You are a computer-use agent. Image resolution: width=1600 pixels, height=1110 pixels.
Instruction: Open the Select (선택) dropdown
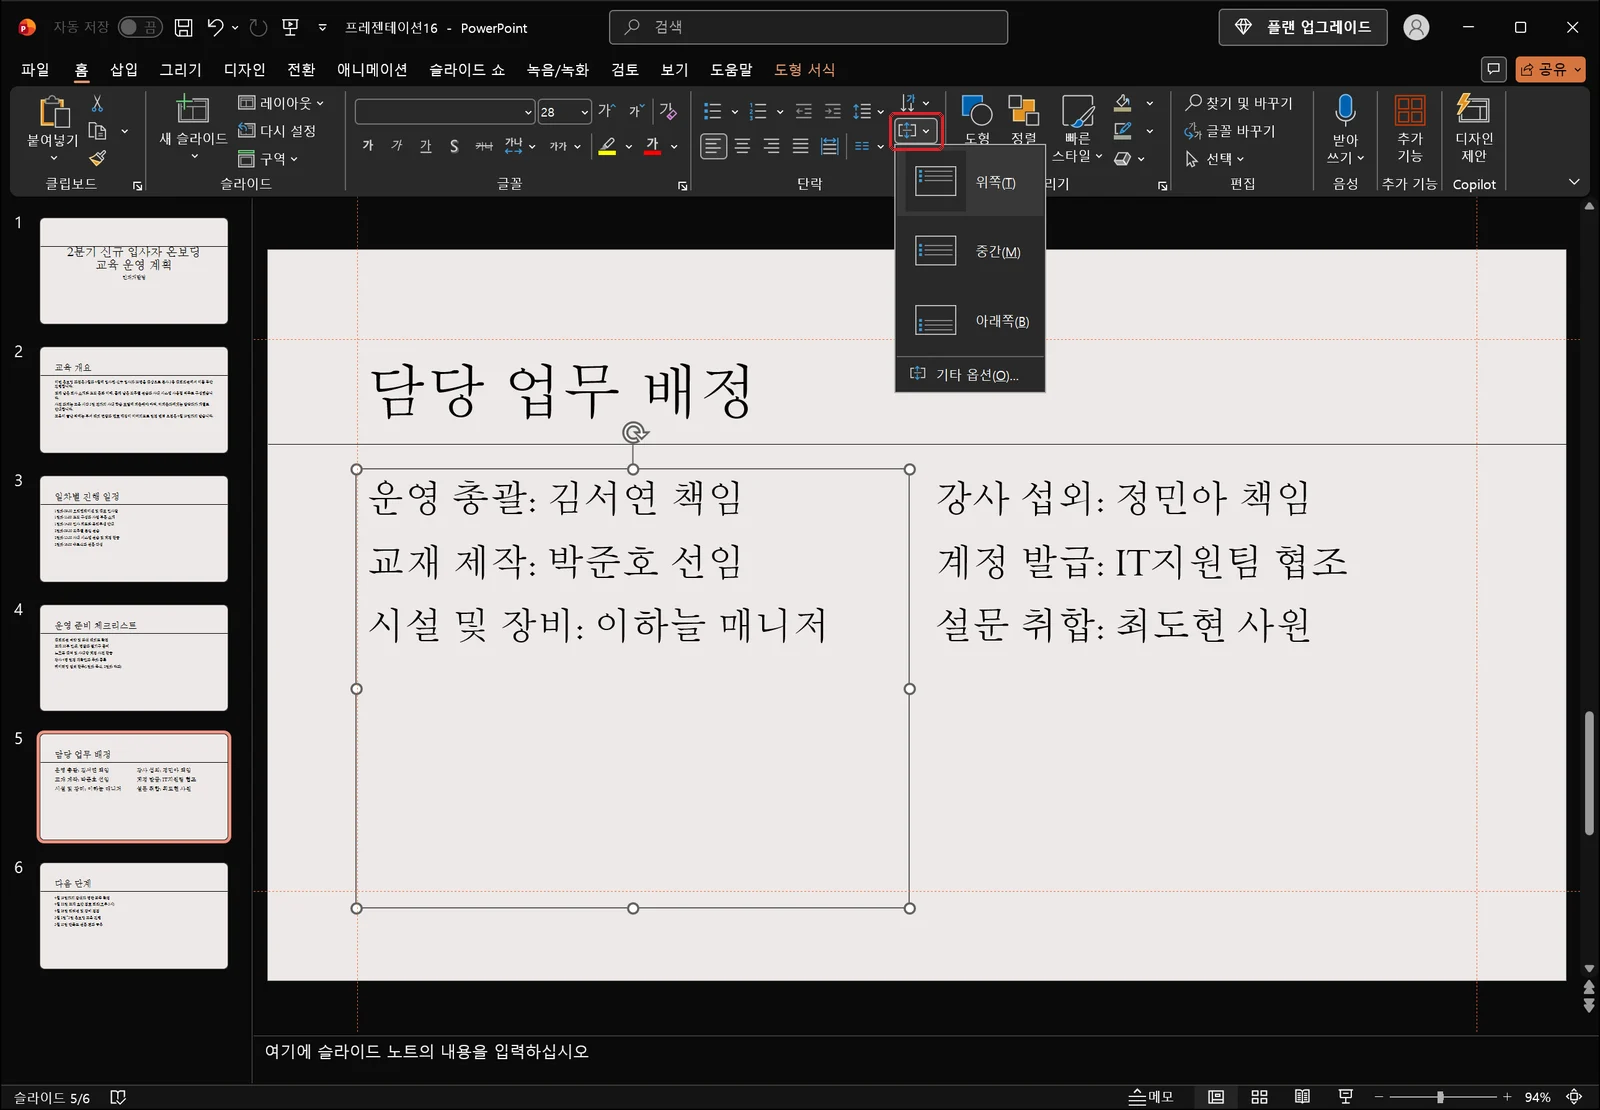coord(1214,158)
